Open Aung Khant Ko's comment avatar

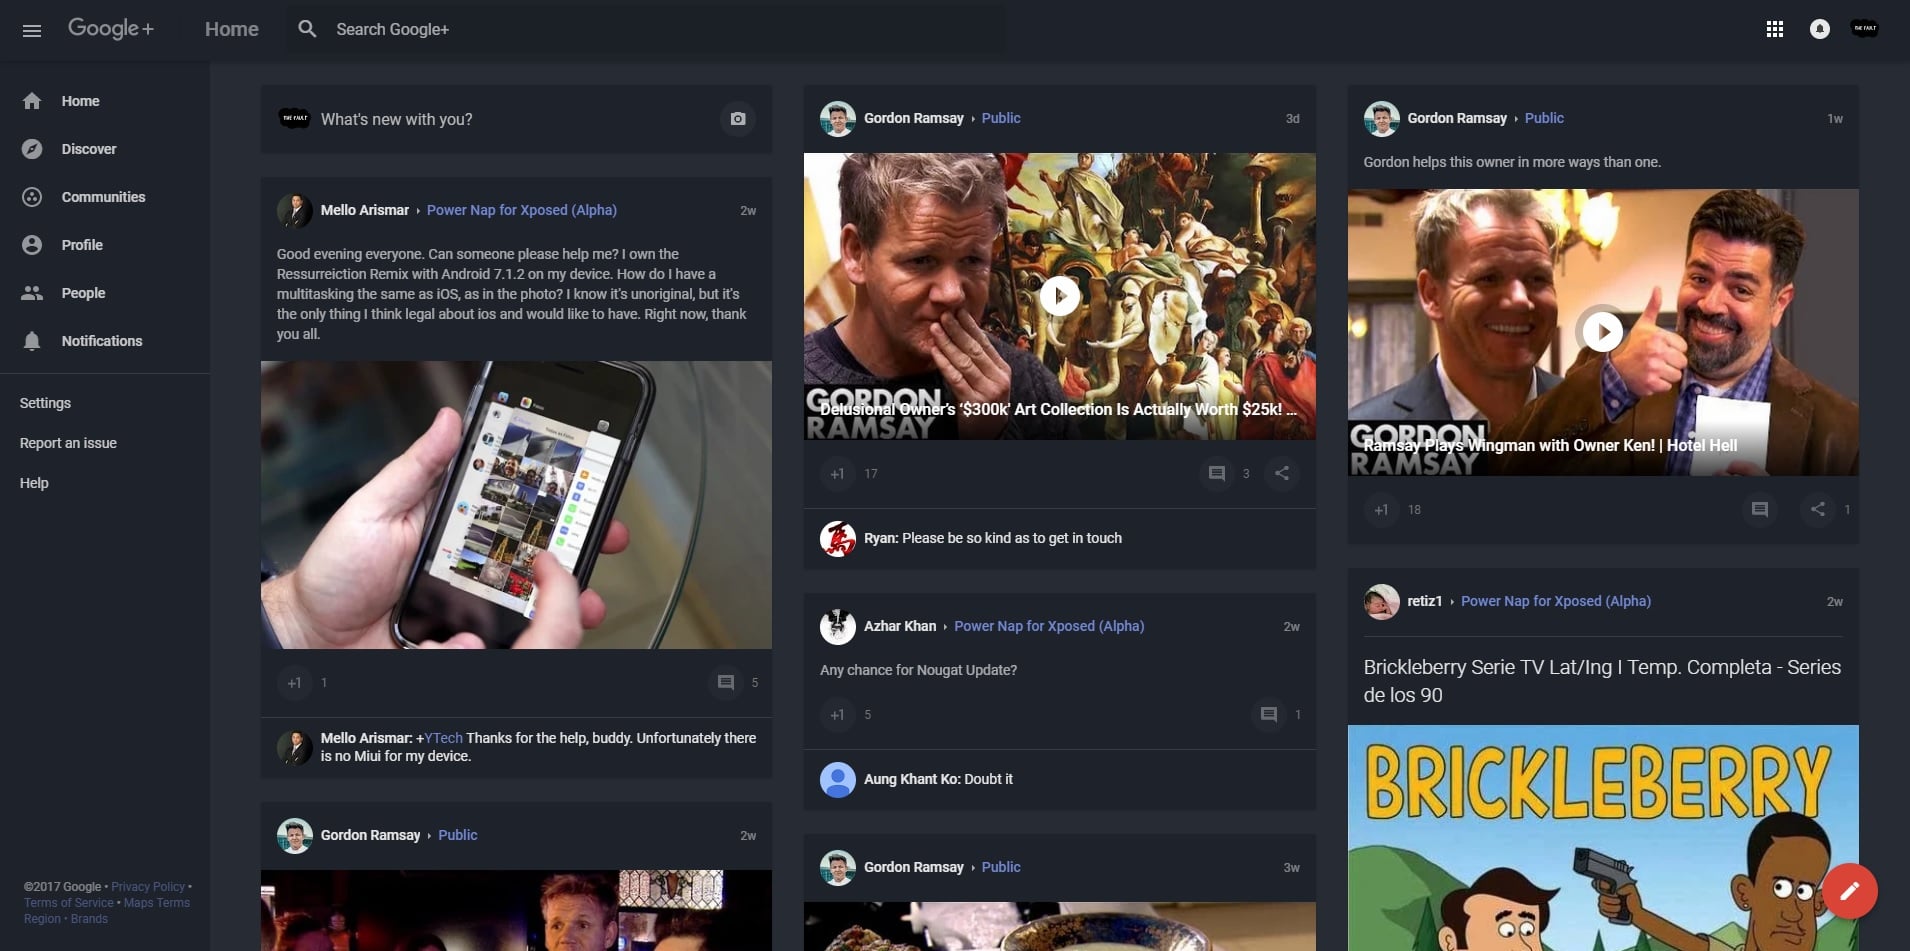(x=838, y=780)
